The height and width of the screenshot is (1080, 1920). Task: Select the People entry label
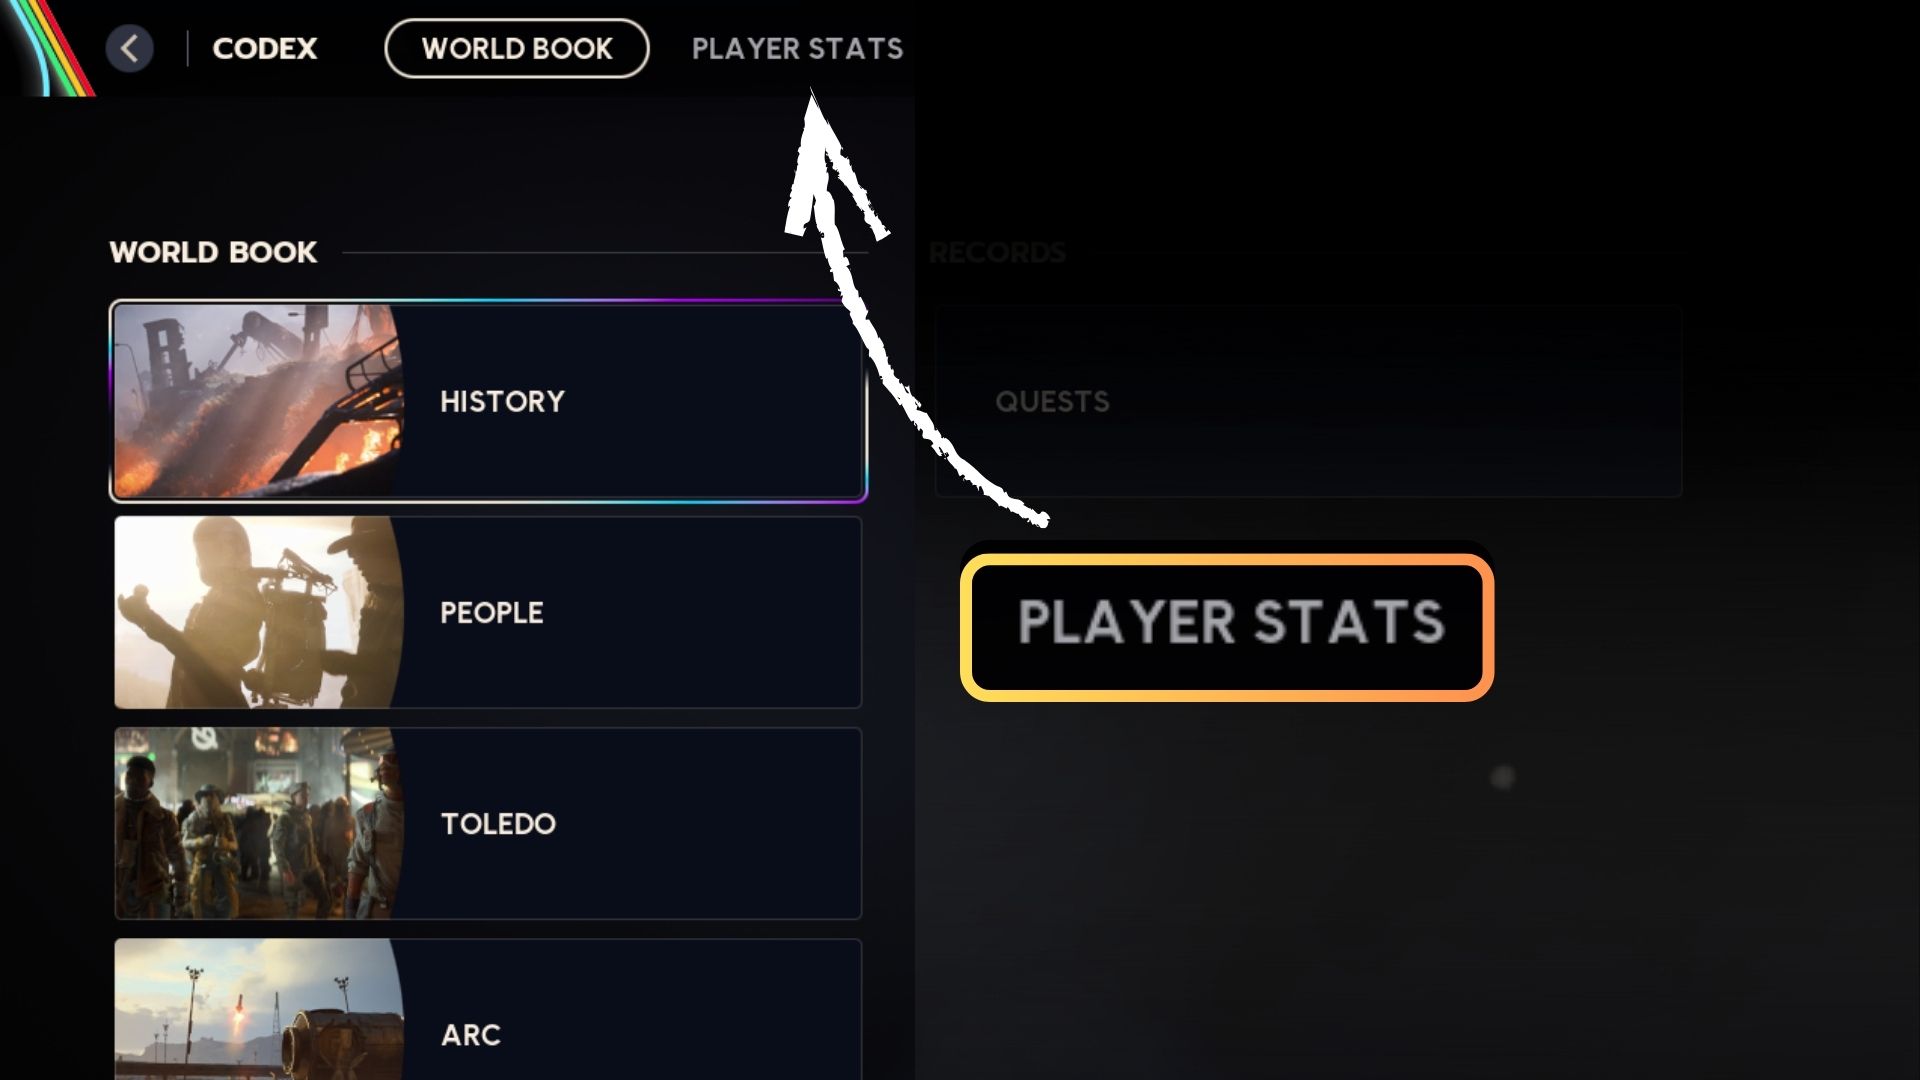[491, 612]
